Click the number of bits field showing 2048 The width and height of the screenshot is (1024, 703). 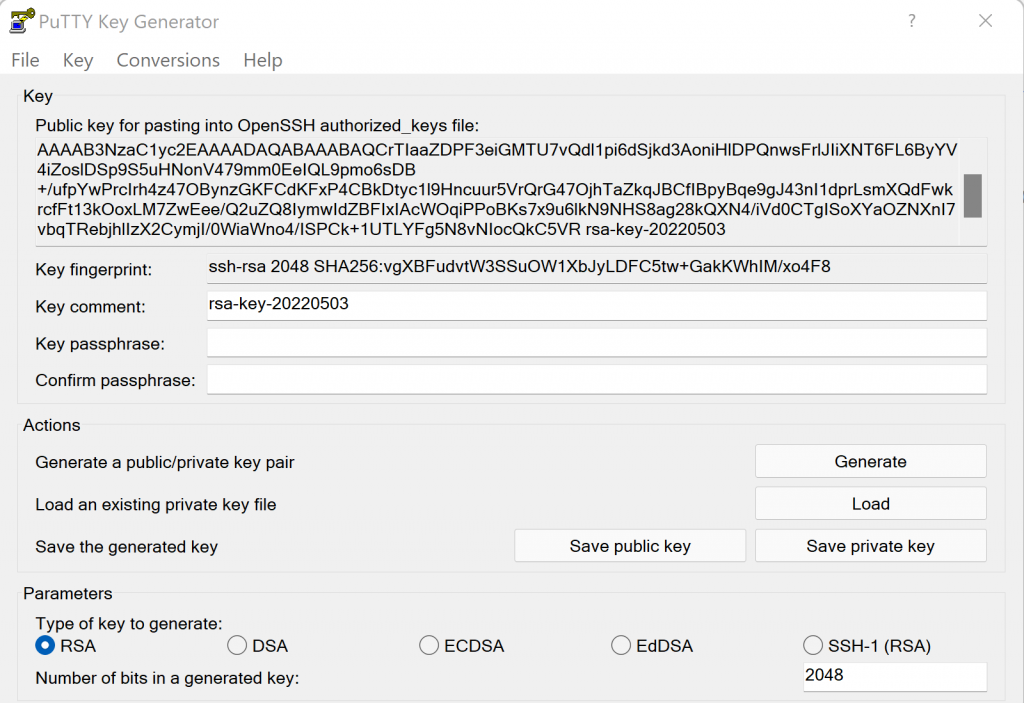coord(895,676)
